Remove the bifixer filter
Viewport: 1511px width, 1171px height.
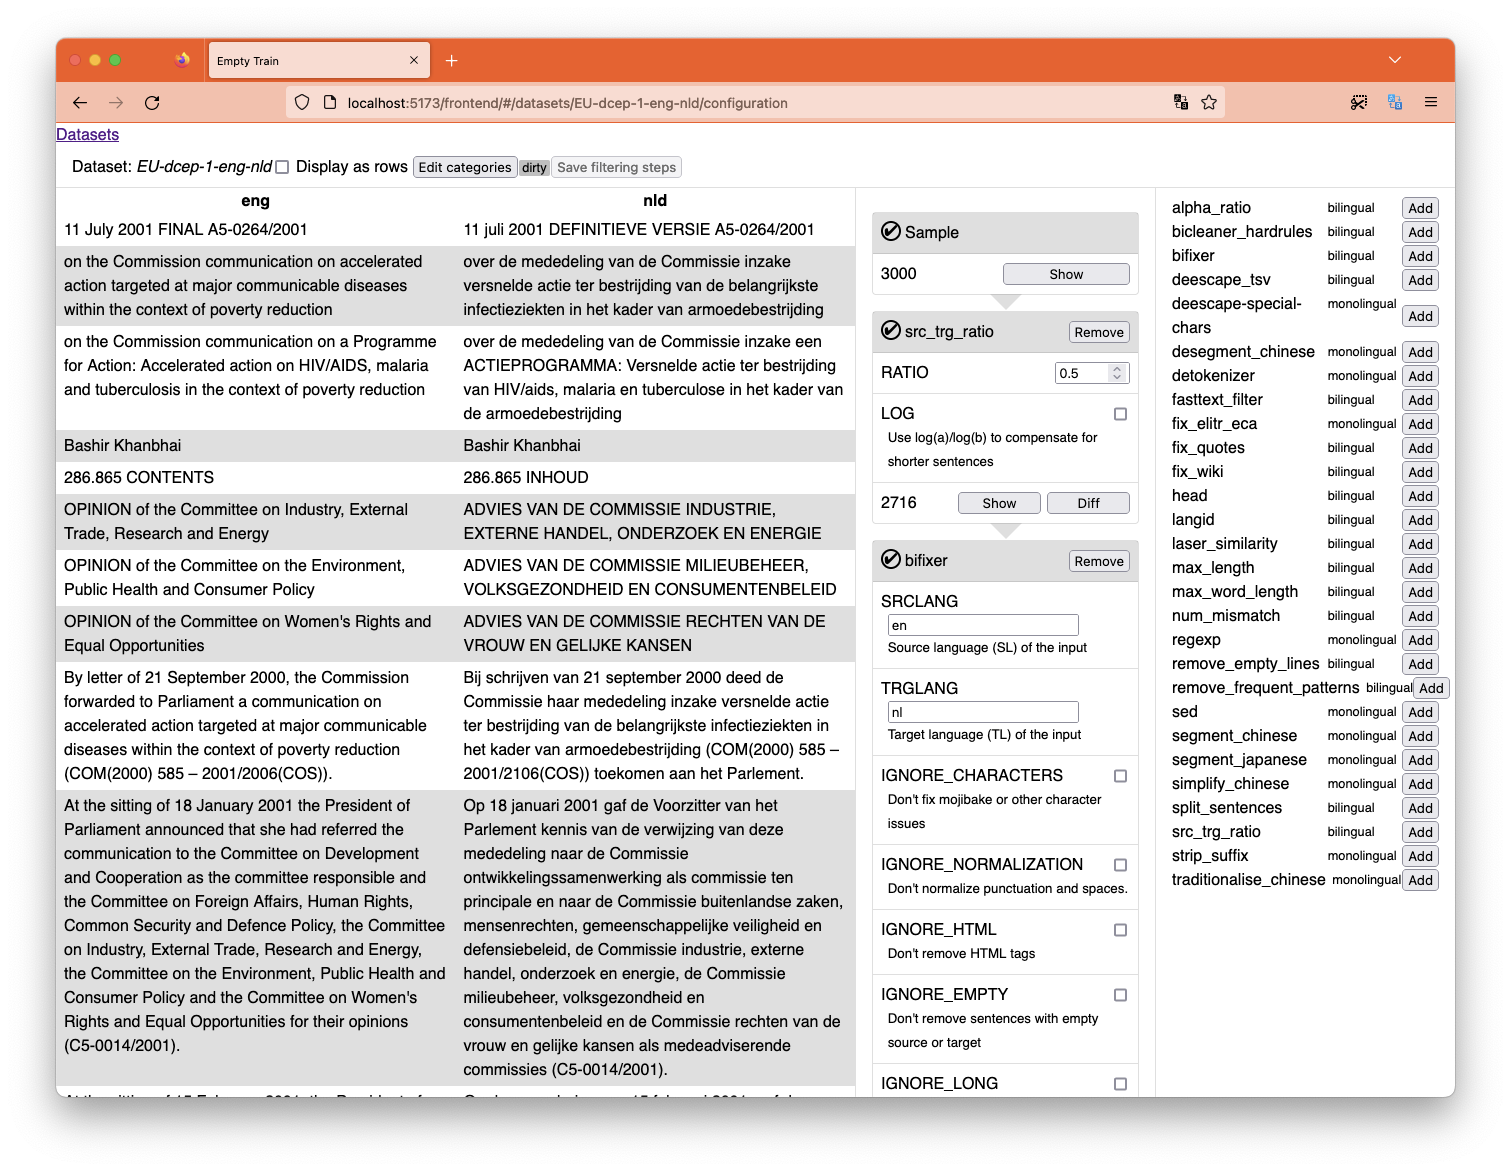coord(1099,561)
